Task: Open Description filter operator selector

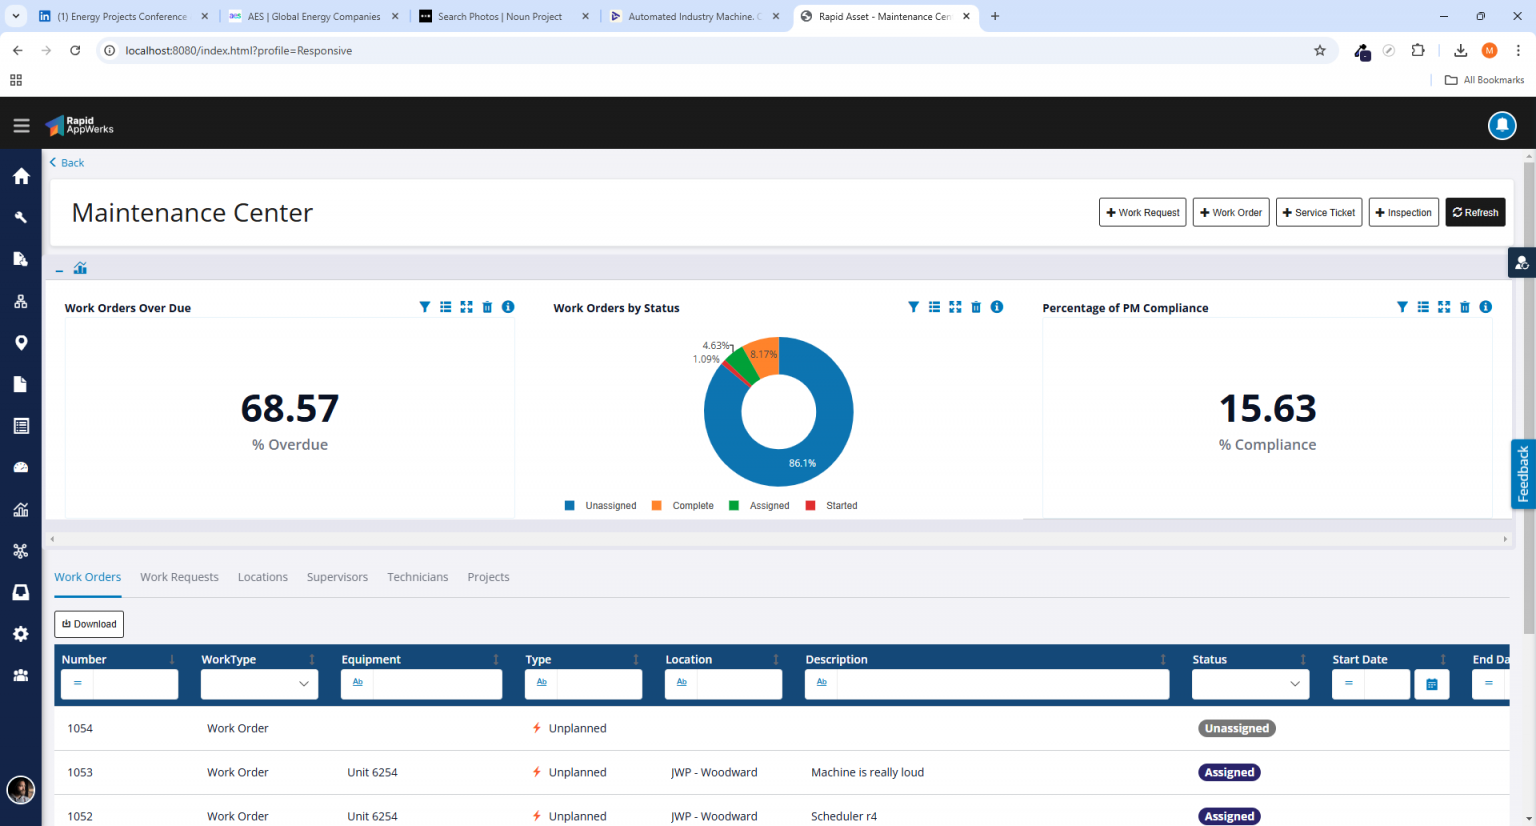Action: tap(821, 684)
